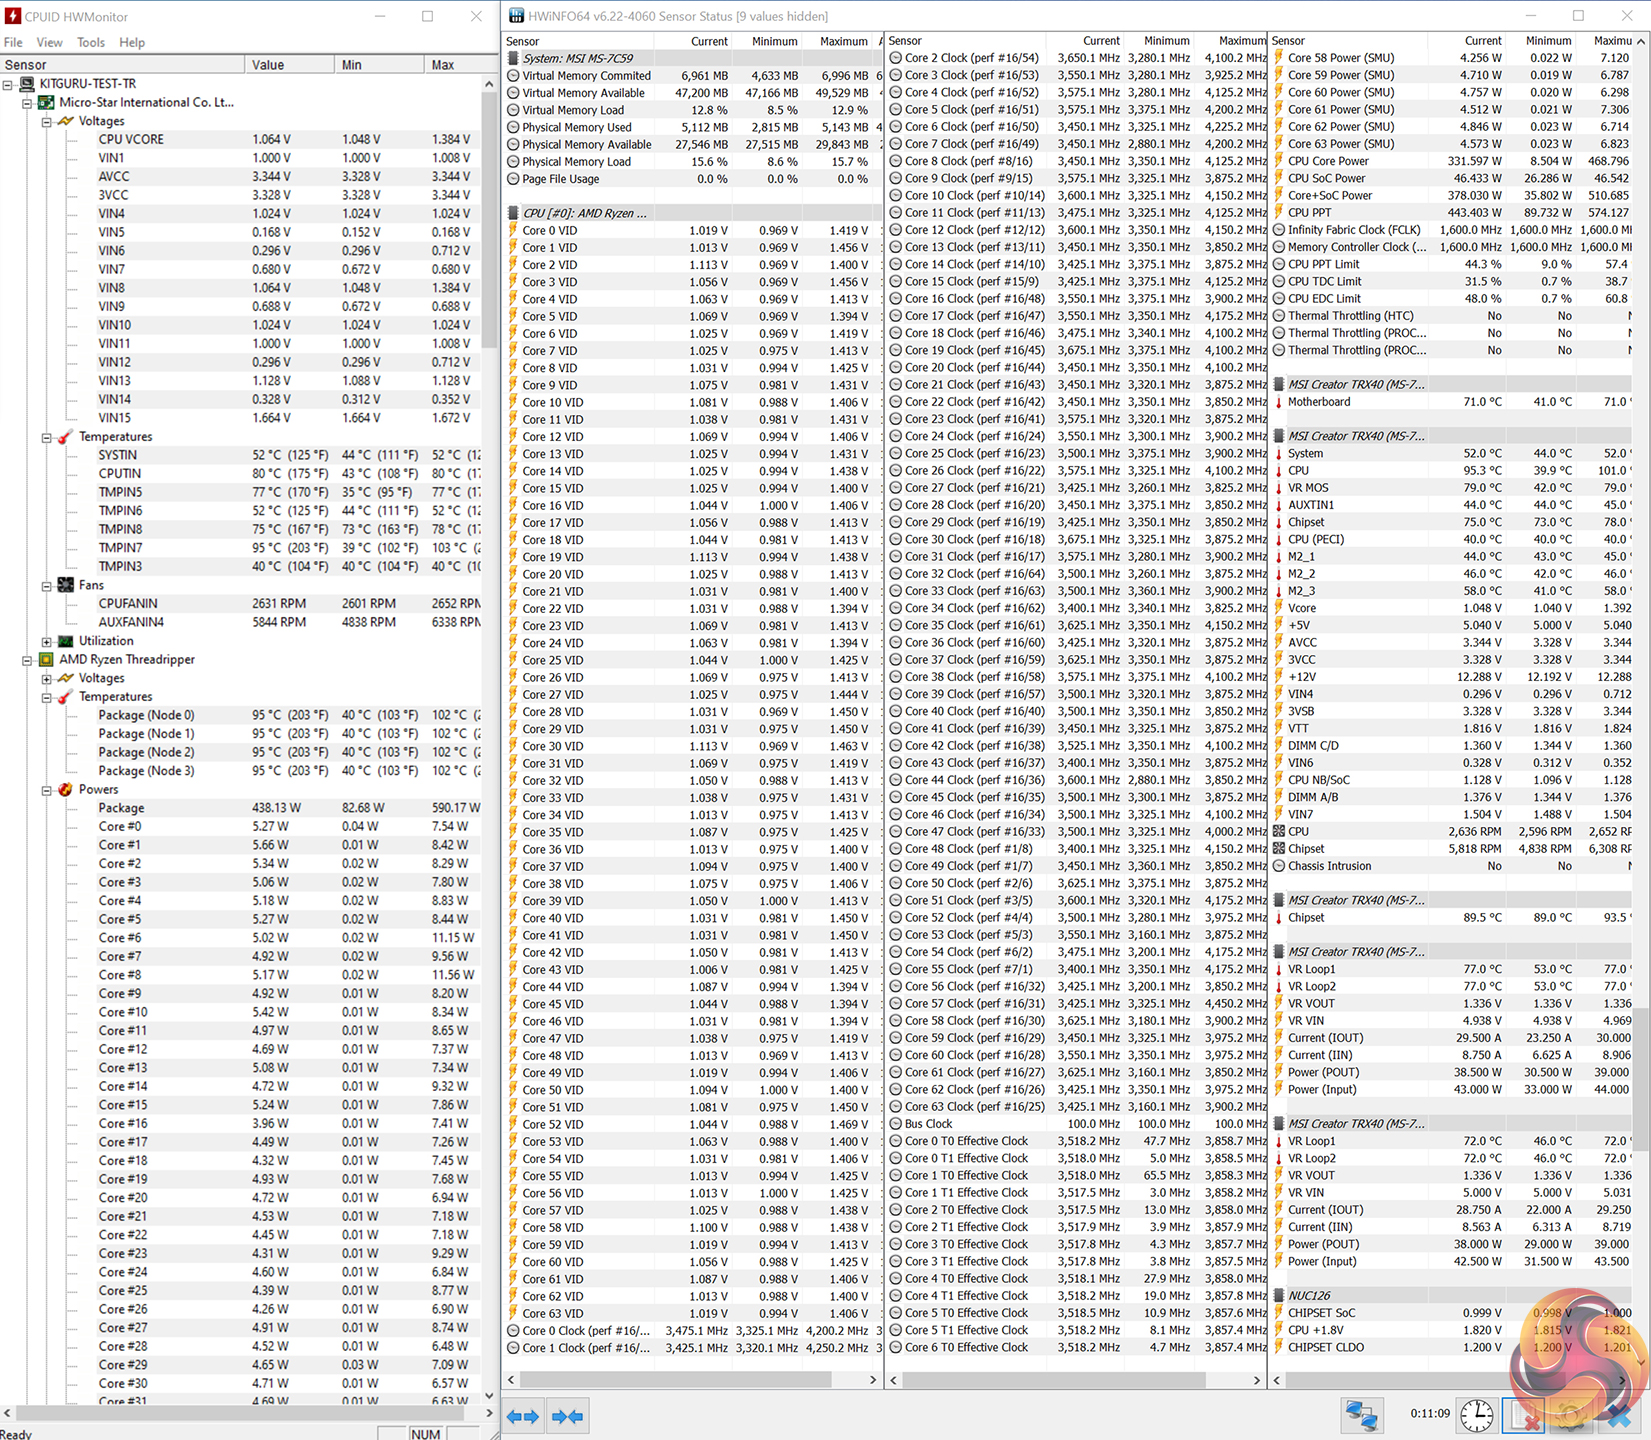
Task: Click the CPU chip icon beside AMD Ryzen Threadripper
Action: point(46,659)
